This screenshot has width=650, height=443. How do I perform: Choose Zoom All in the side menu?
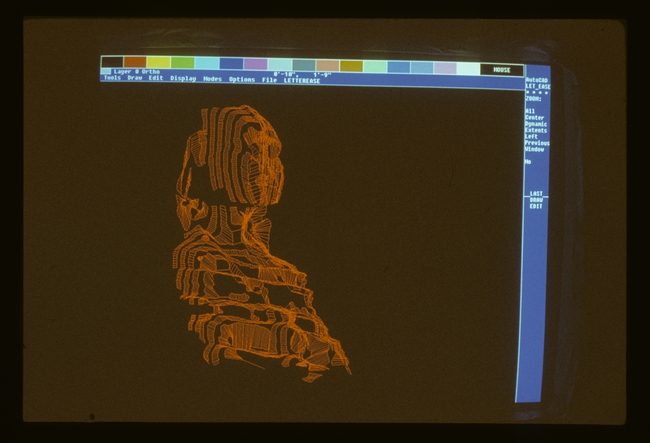point(530,111)
